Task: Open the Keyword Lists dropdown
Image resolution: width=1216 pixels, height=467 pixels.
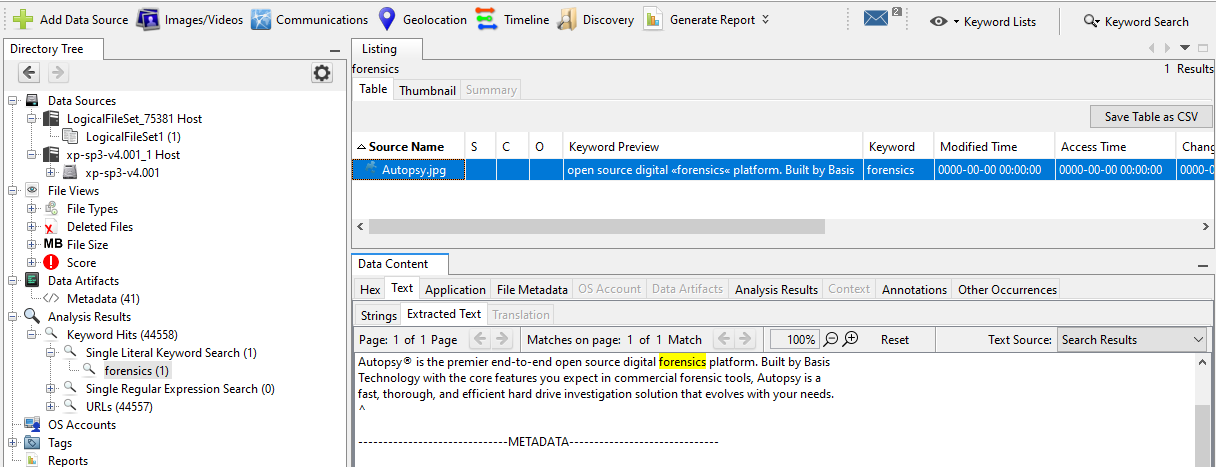Action: 982,21
